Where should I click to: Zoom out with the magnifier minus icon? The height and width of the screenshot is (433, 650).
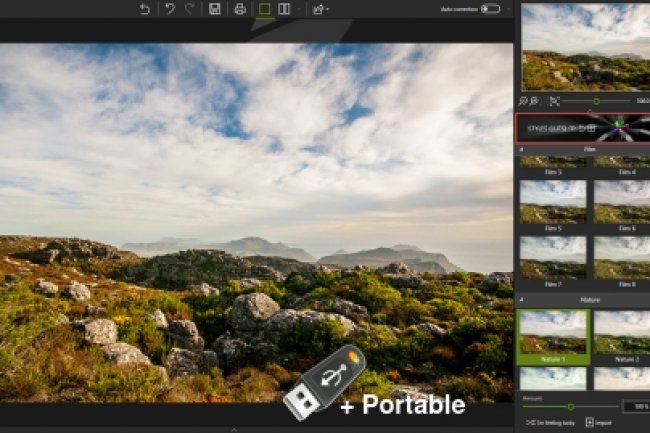[x=536, y=101]
